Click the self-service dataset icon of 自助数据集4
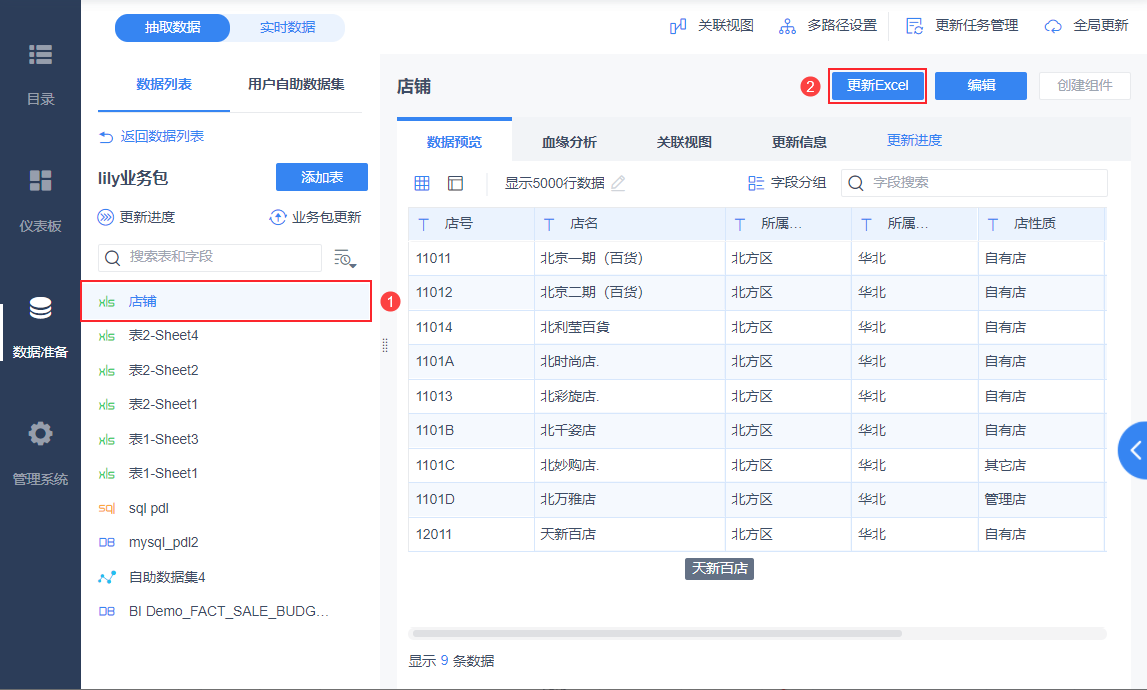1147x690 pixels. point(107,577)
